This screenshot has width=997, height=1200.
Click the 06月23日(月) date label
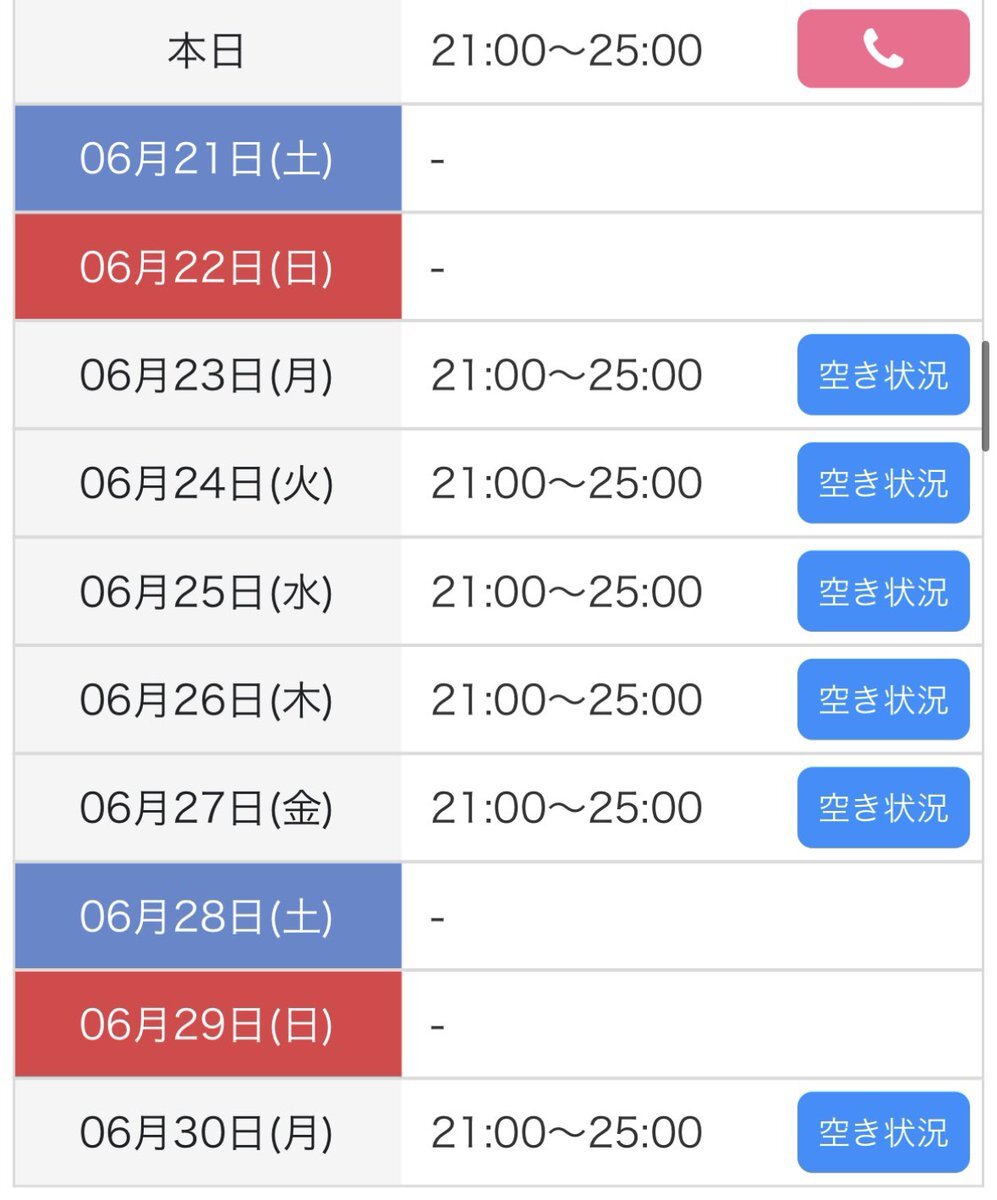[206, 376]
